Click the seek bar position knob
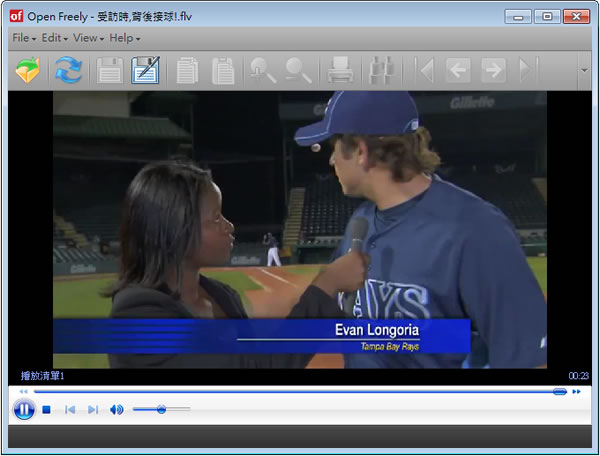This screenshot has height=456, width=600. 559,391
